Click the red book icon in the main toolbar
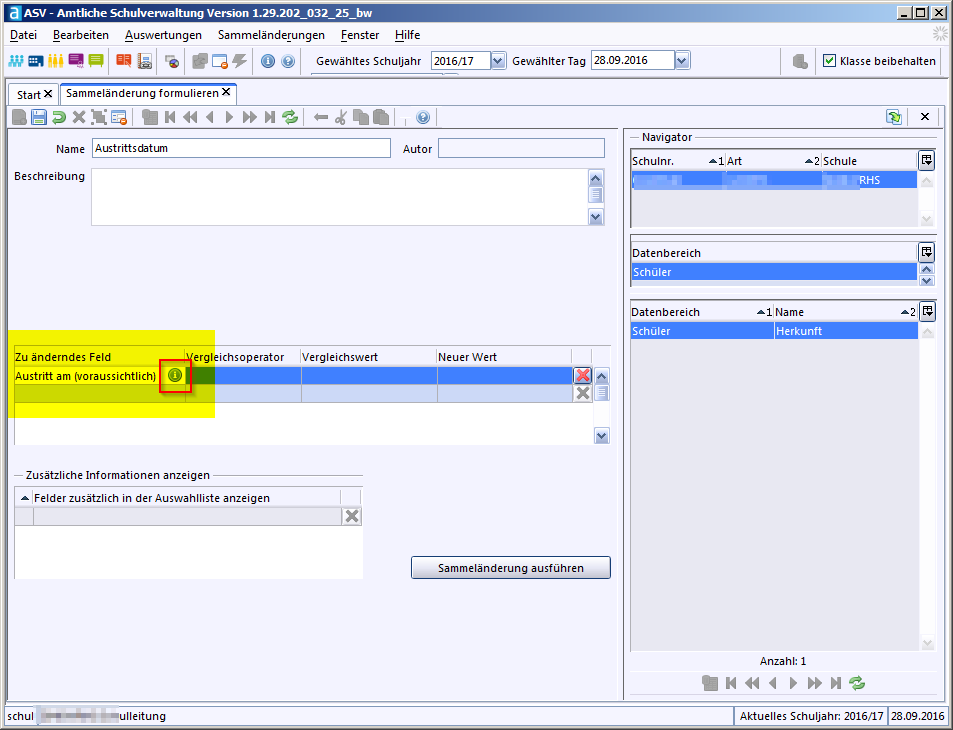Viewport: 953px width, 730px height. [124, 61]
